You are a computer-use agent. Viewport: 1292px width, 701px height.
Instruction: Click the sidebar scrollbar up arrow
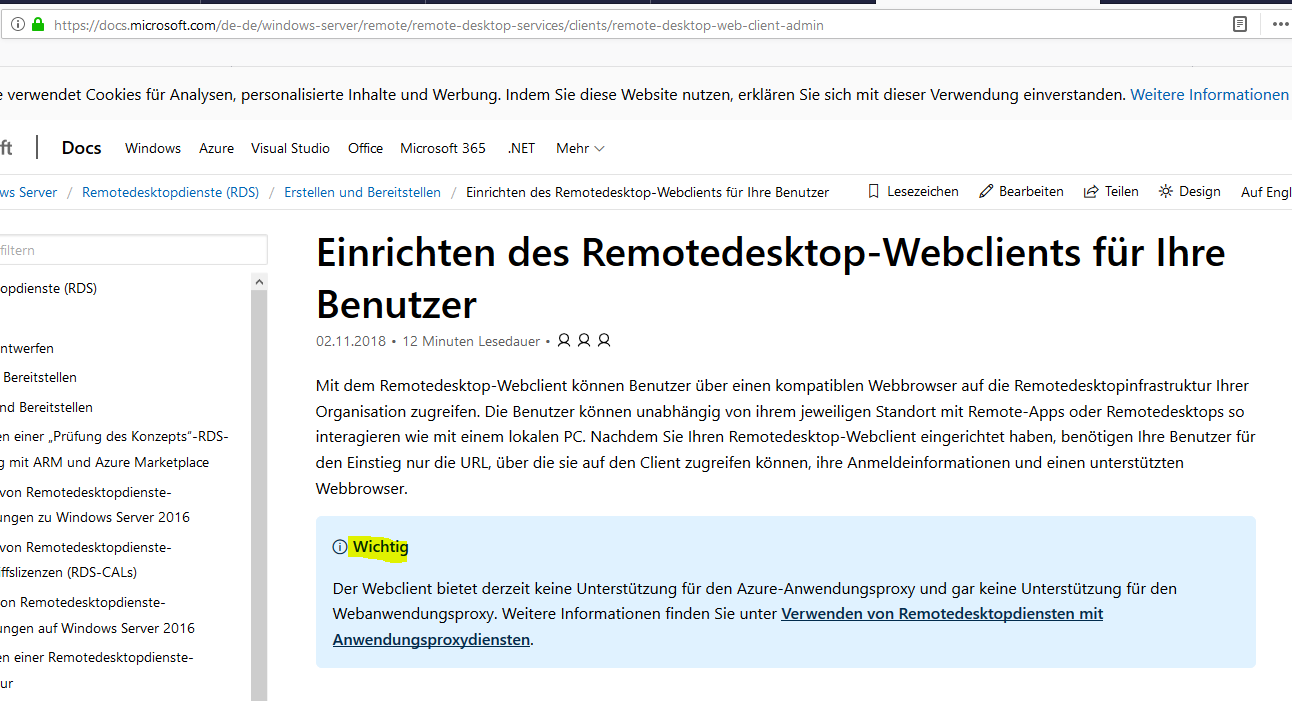(x=259, y=281)
